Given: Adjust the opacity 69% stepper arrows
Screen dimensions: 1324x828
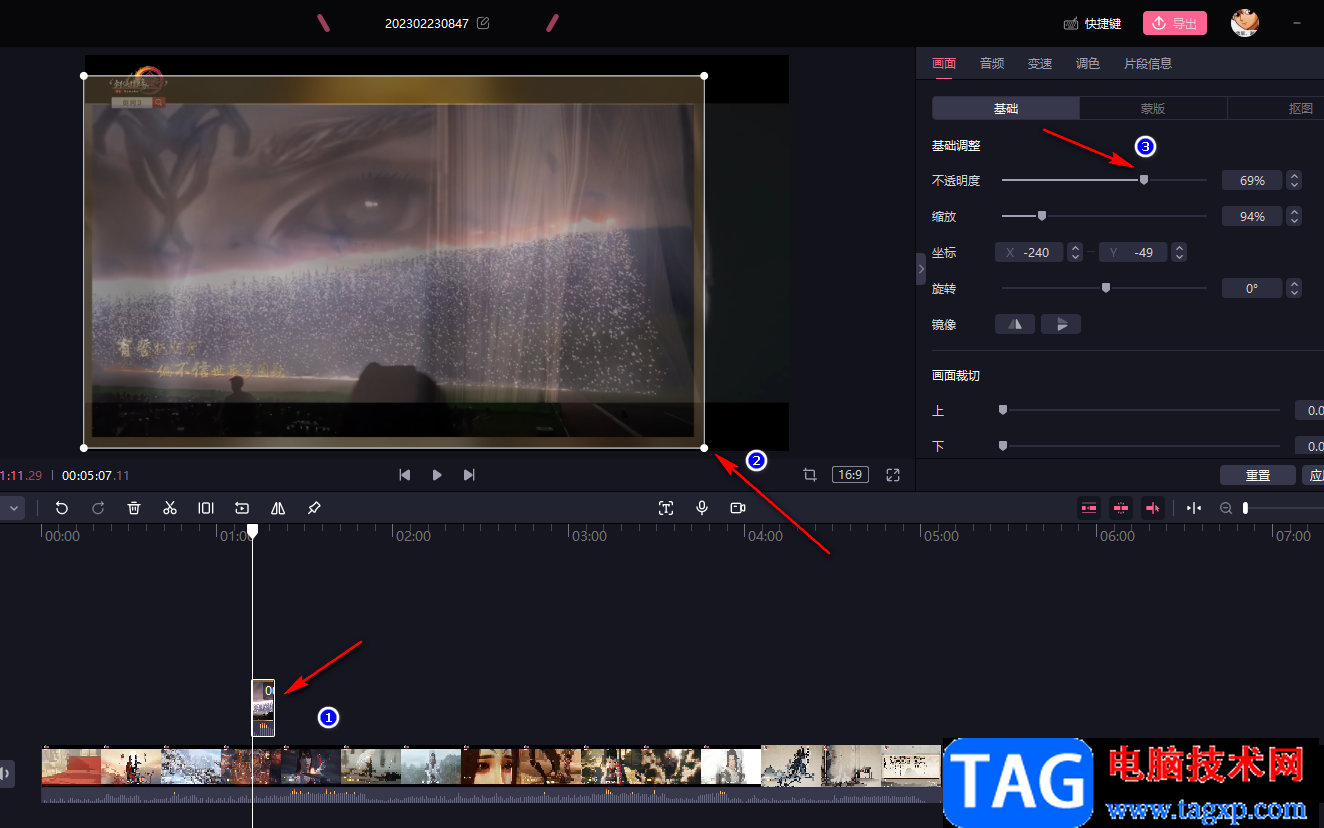Looking at the screenshot, I should pos(1294,181).
